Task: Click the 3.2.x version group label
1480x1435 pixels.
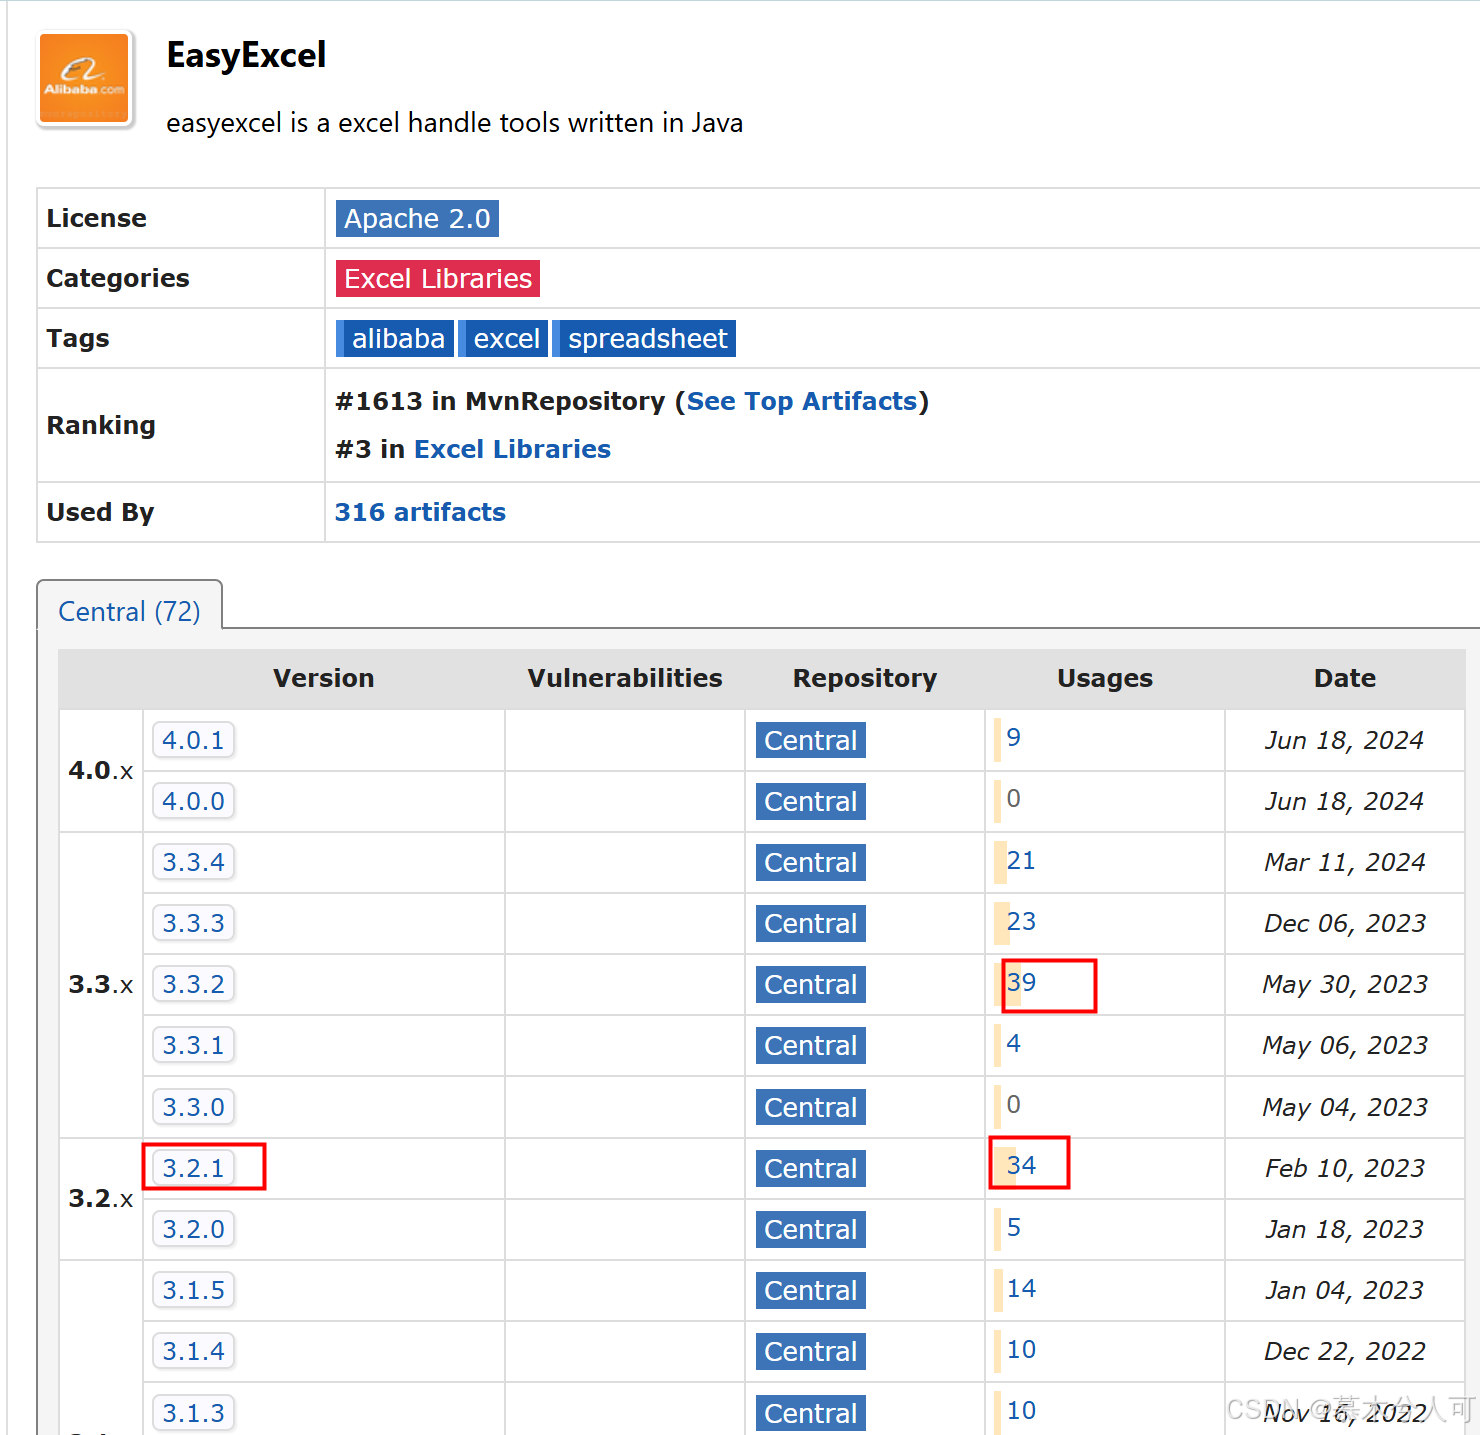Action: [101, 1199]
